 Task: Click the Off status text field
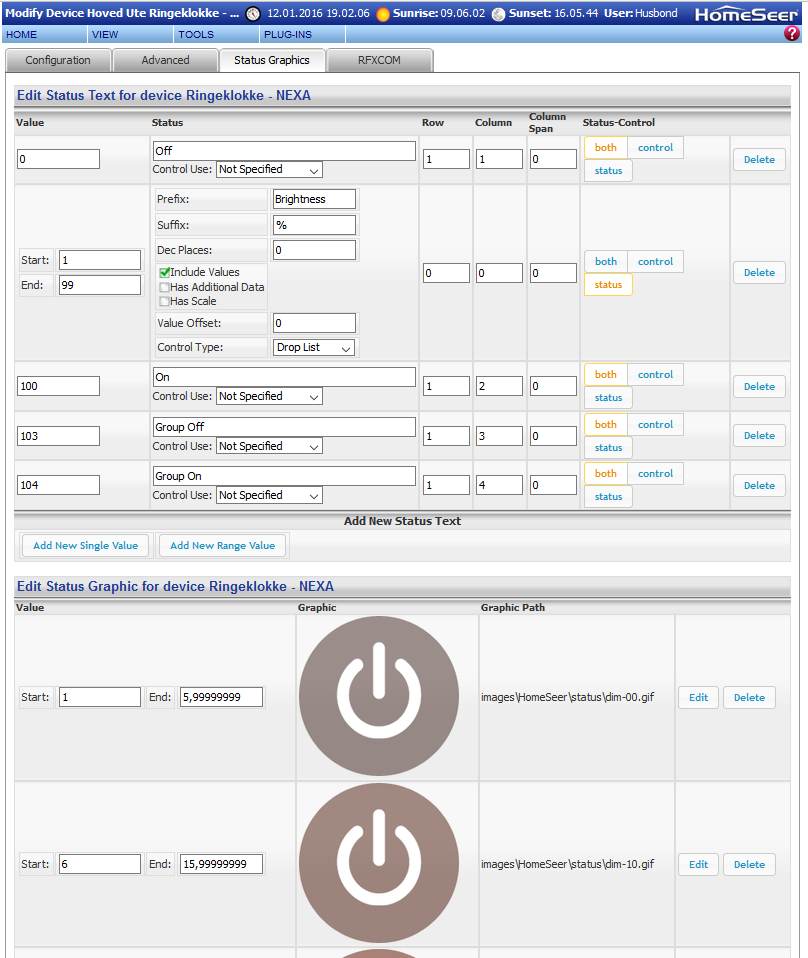coord(284,151)
